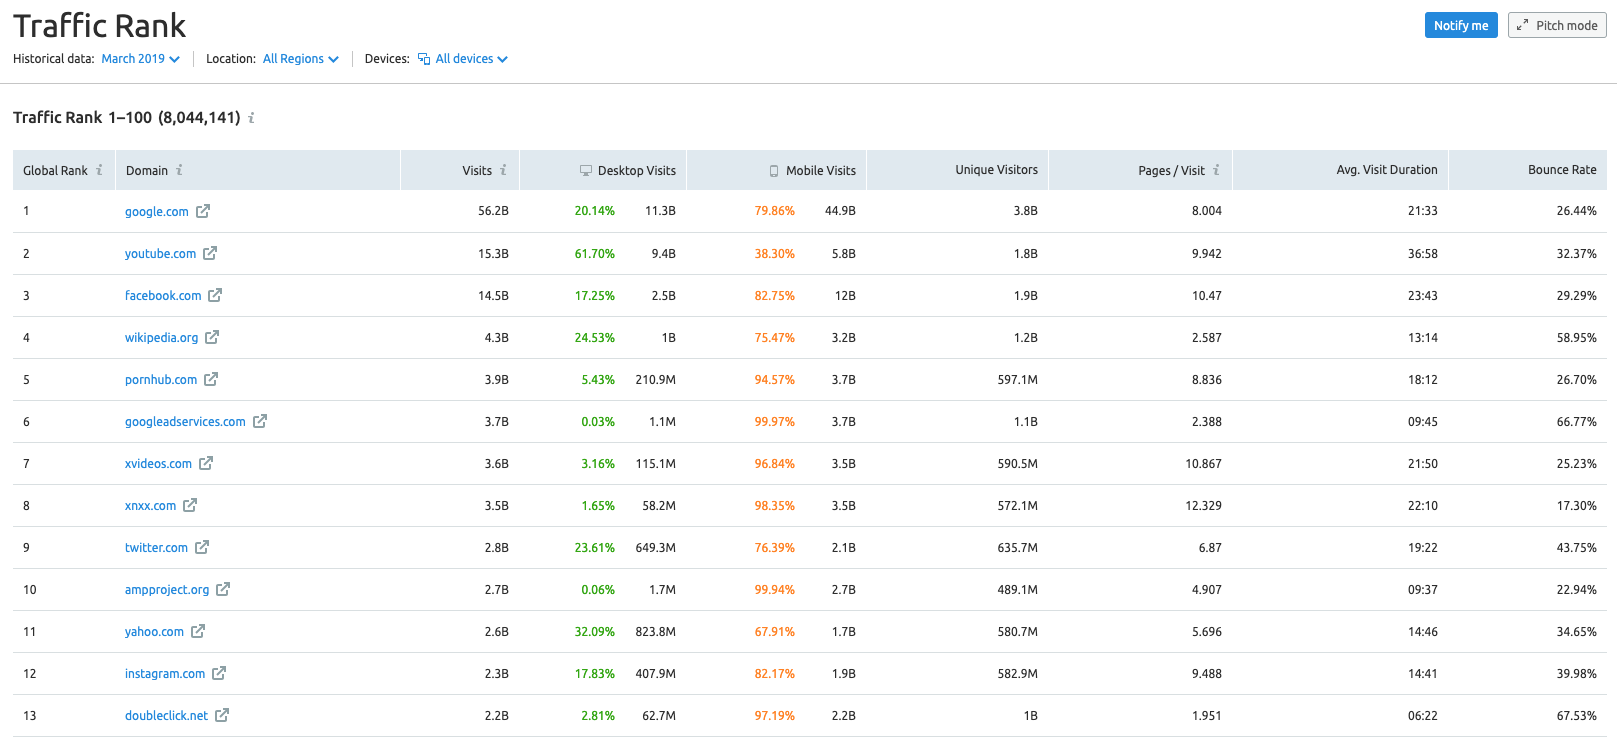Open ampproject.org external link icon
1617x740 pixels.
pyautogui.click(x=223, y=589)
